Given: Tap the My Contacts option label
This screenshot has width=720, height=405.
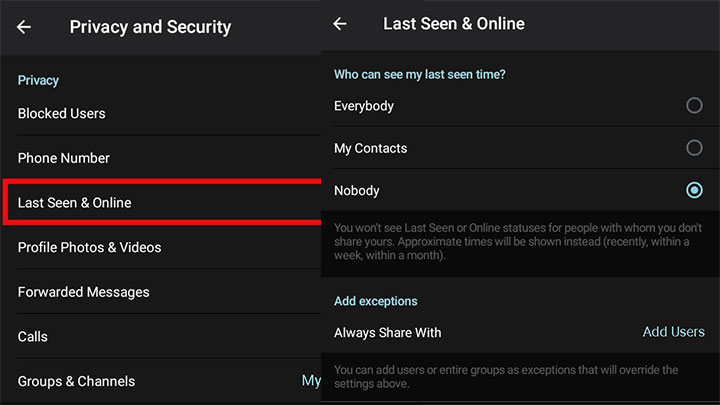Looking at the screenshot, I should pyautogui.click(x=371, y=148).
